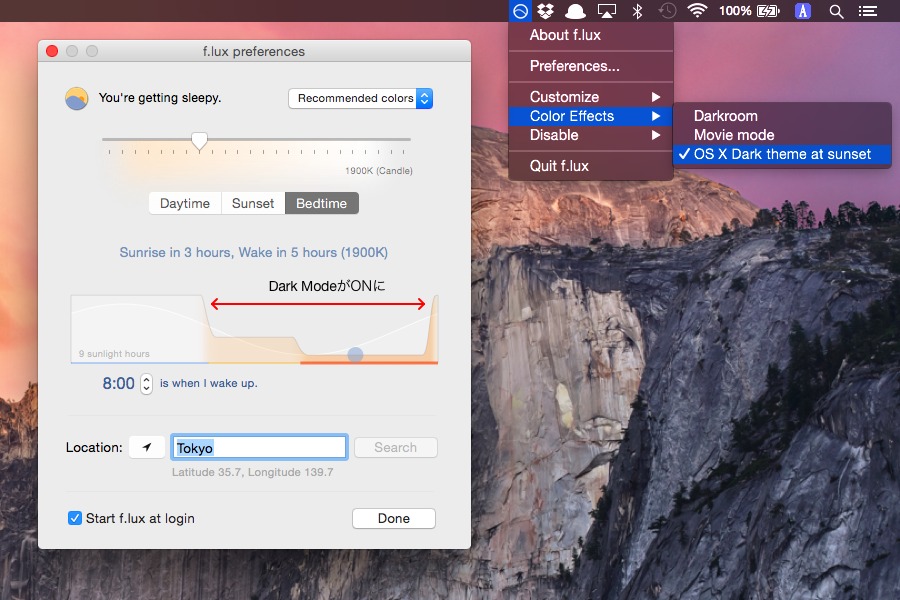
Task: Select 'Darkroom' color effect
Action: [782, 116]
